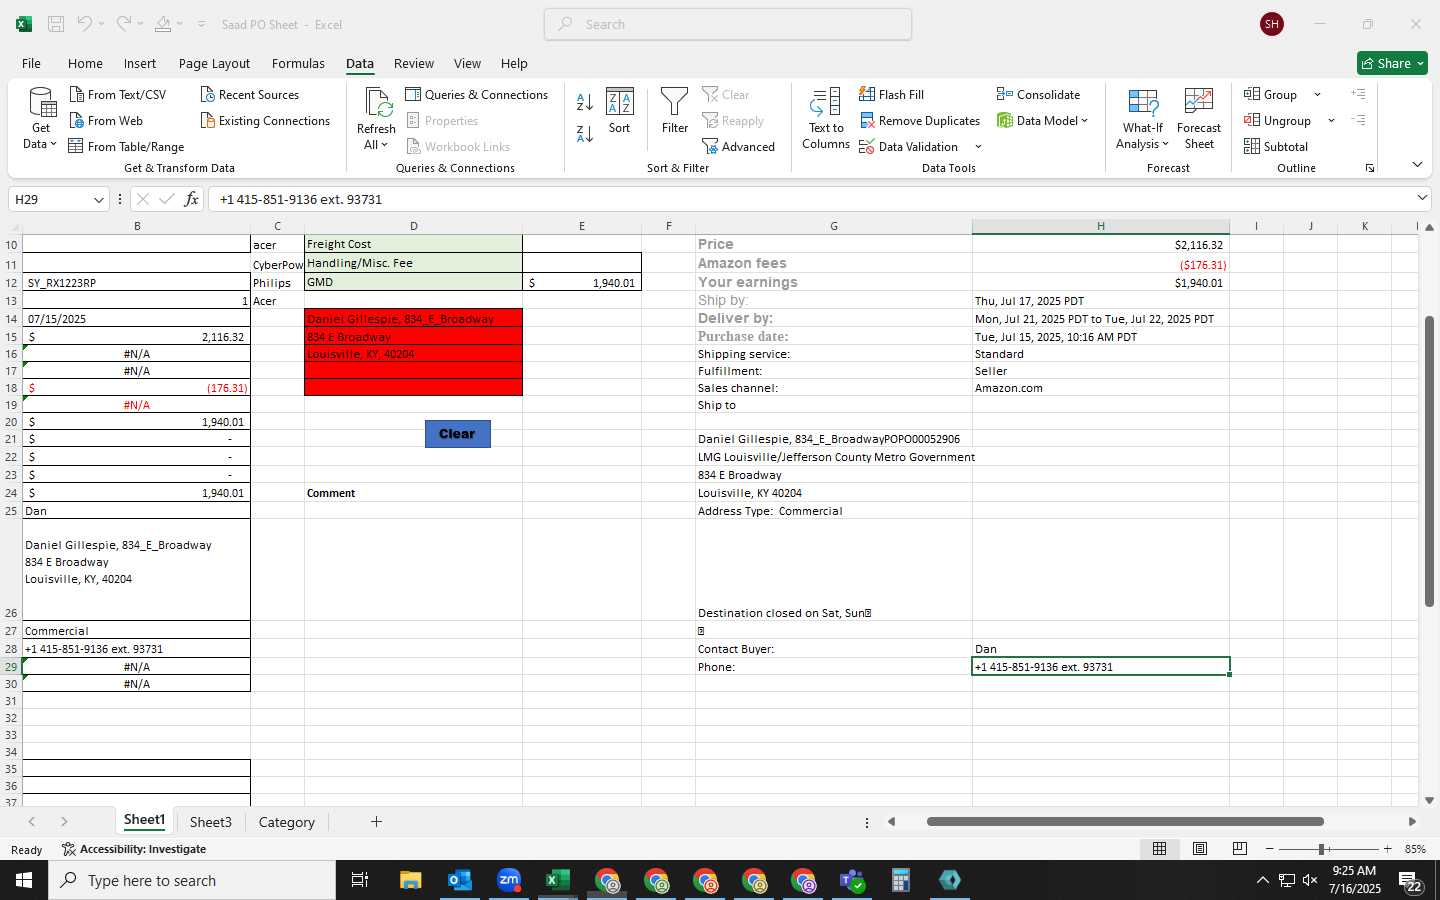This screenshot has height=900, width=1440.
Task: Expand the Ungroup dropdown arrow
Action: 1331,120
